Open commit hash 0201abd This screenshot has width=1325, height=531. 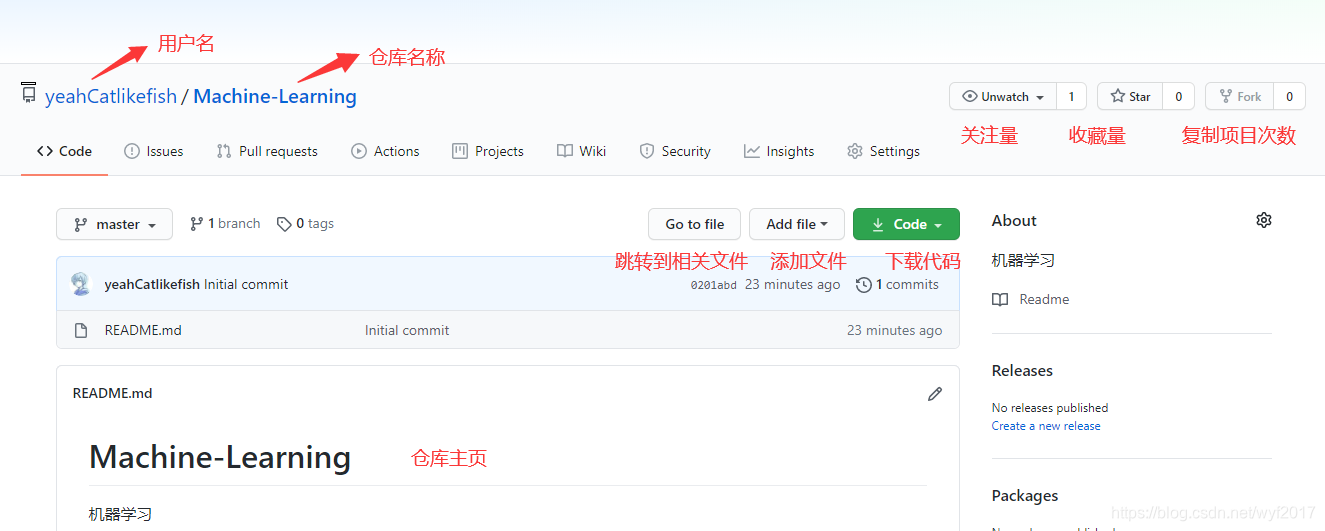pyautogui.click(x=713, y=285)
